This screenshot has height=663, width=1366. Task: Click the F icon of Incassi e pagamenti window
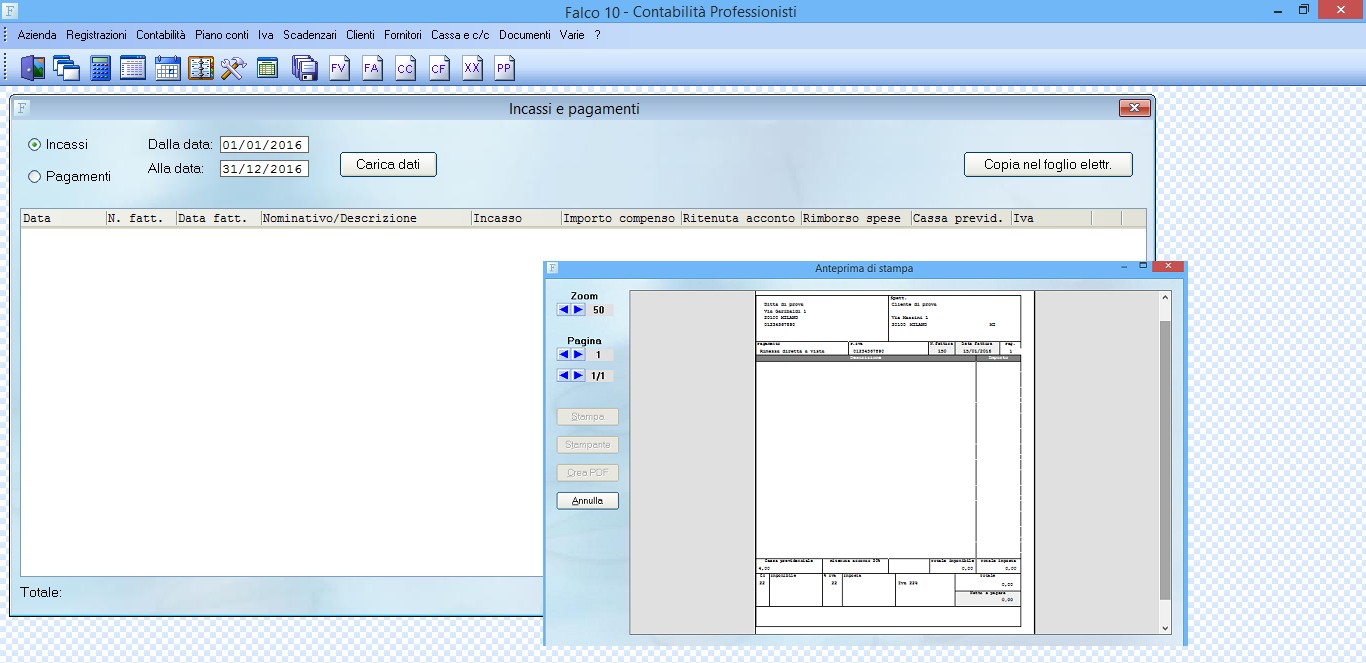click(22, 108)
